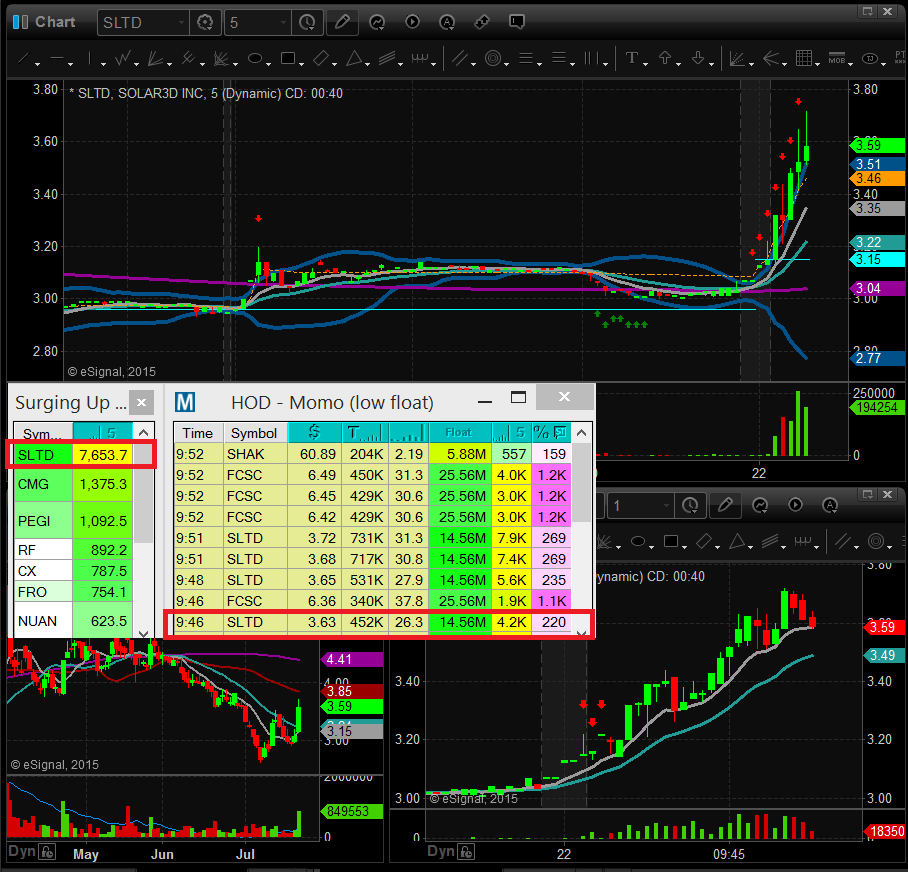The height and width of the screenshot is (872, 908).
Task: Select the cycle brackets tool in top chart
Action: click(420, 58)
